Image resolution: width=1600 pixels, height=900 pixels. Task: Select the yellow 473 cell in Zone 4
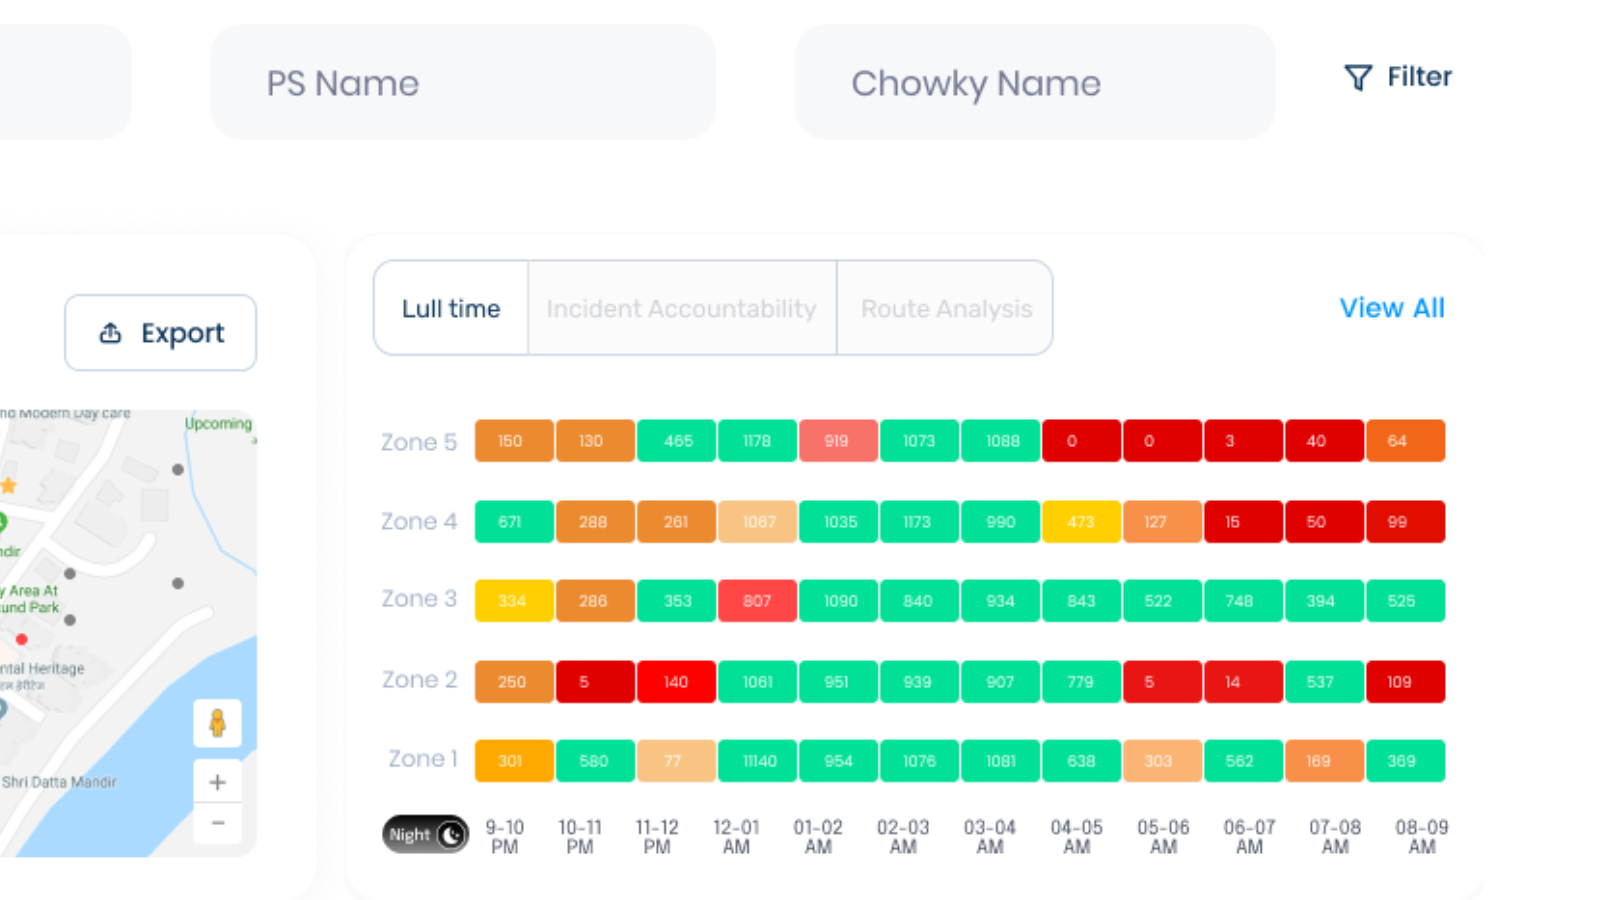(1081, 522)
